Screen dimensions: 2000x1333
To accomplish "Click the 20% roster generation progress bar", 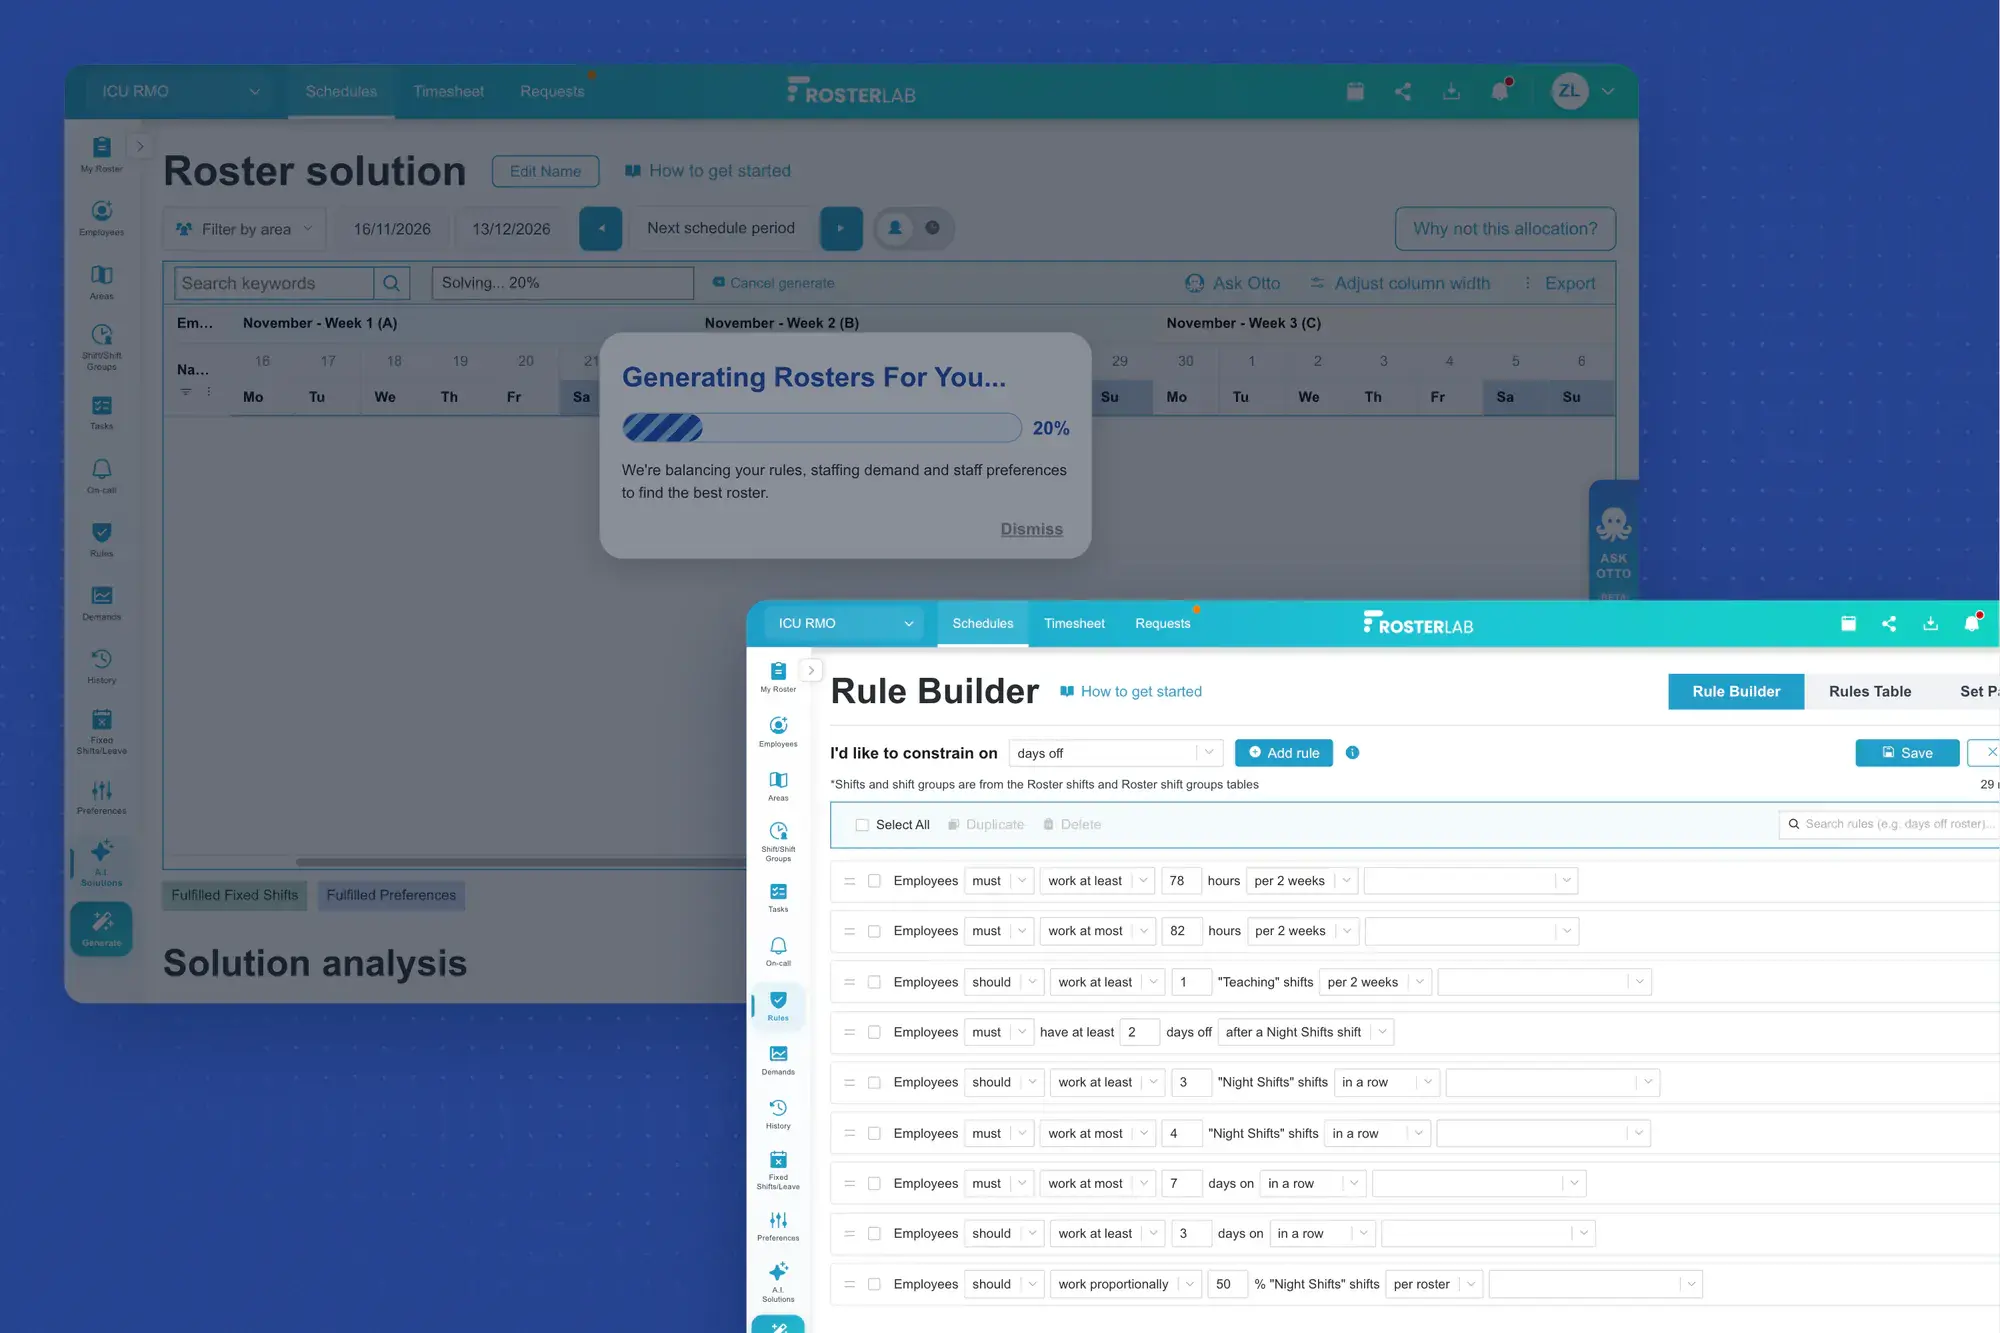I will 822,428.
